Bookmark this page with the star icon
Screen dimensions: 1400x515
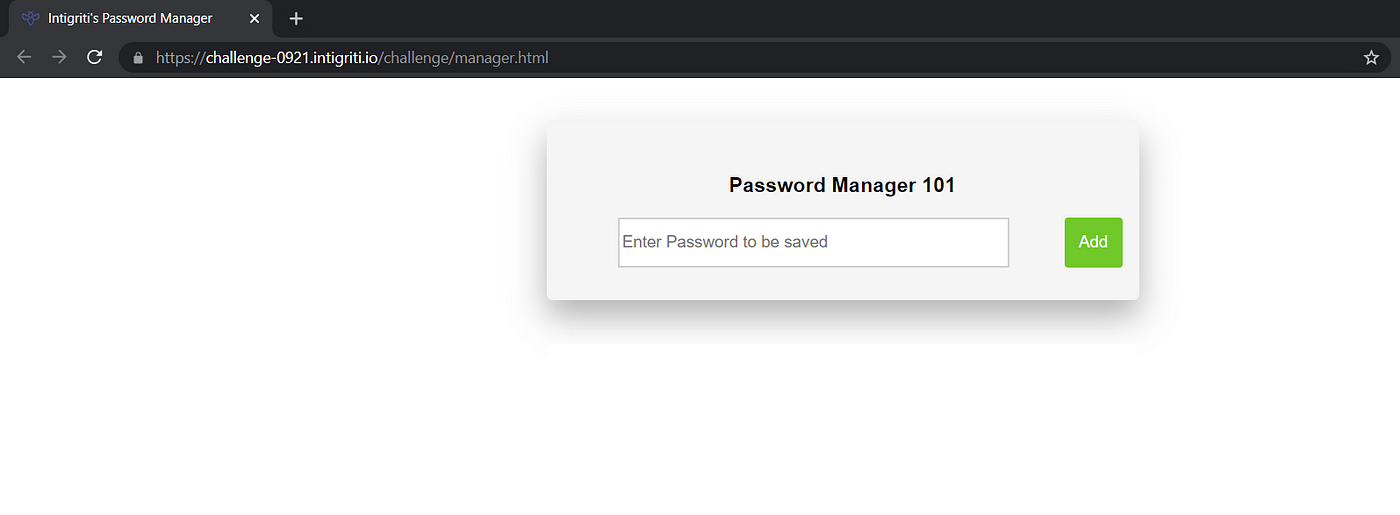coord(1371,58)
